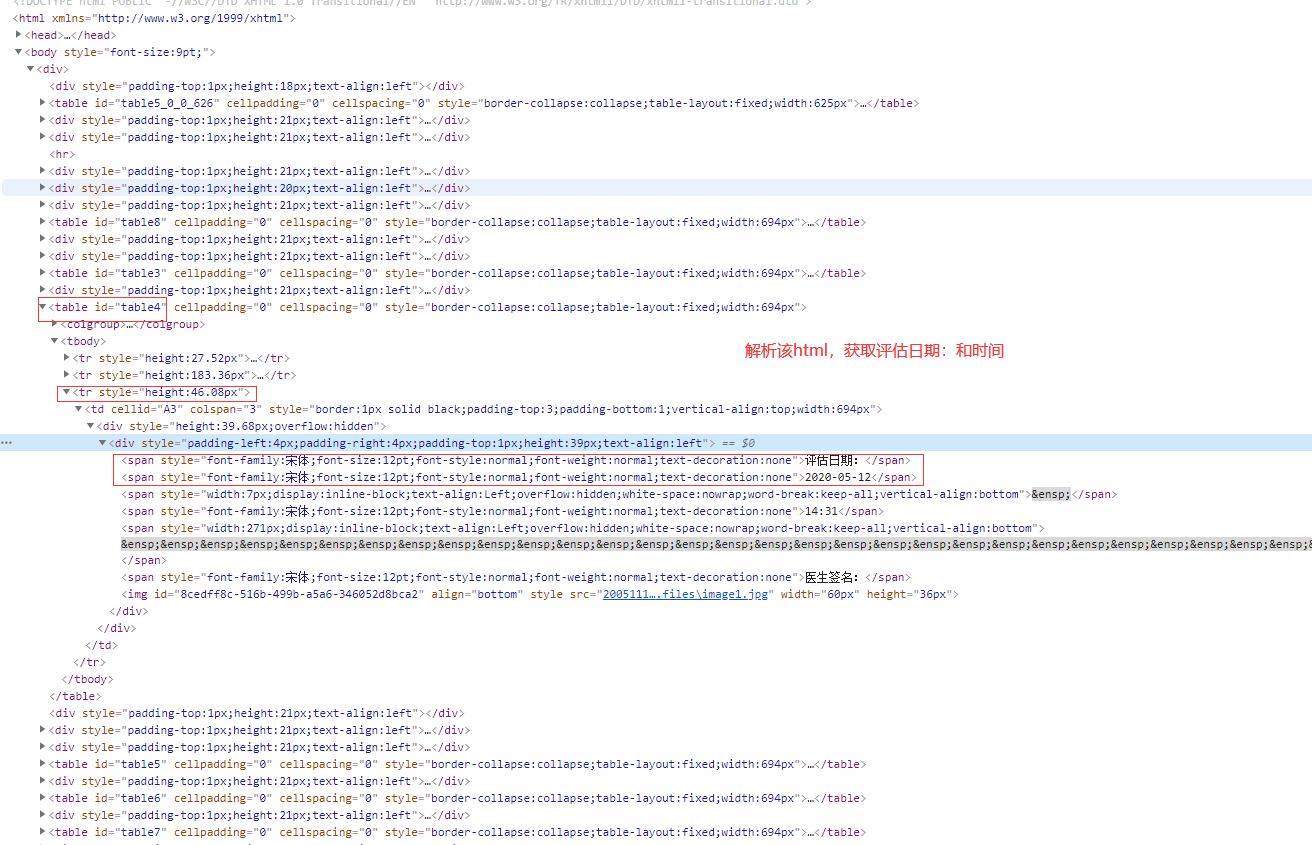The width and height of the screenshot is (1312, 845).
Task: Click the == $0 marker
Action: [738, 443]
